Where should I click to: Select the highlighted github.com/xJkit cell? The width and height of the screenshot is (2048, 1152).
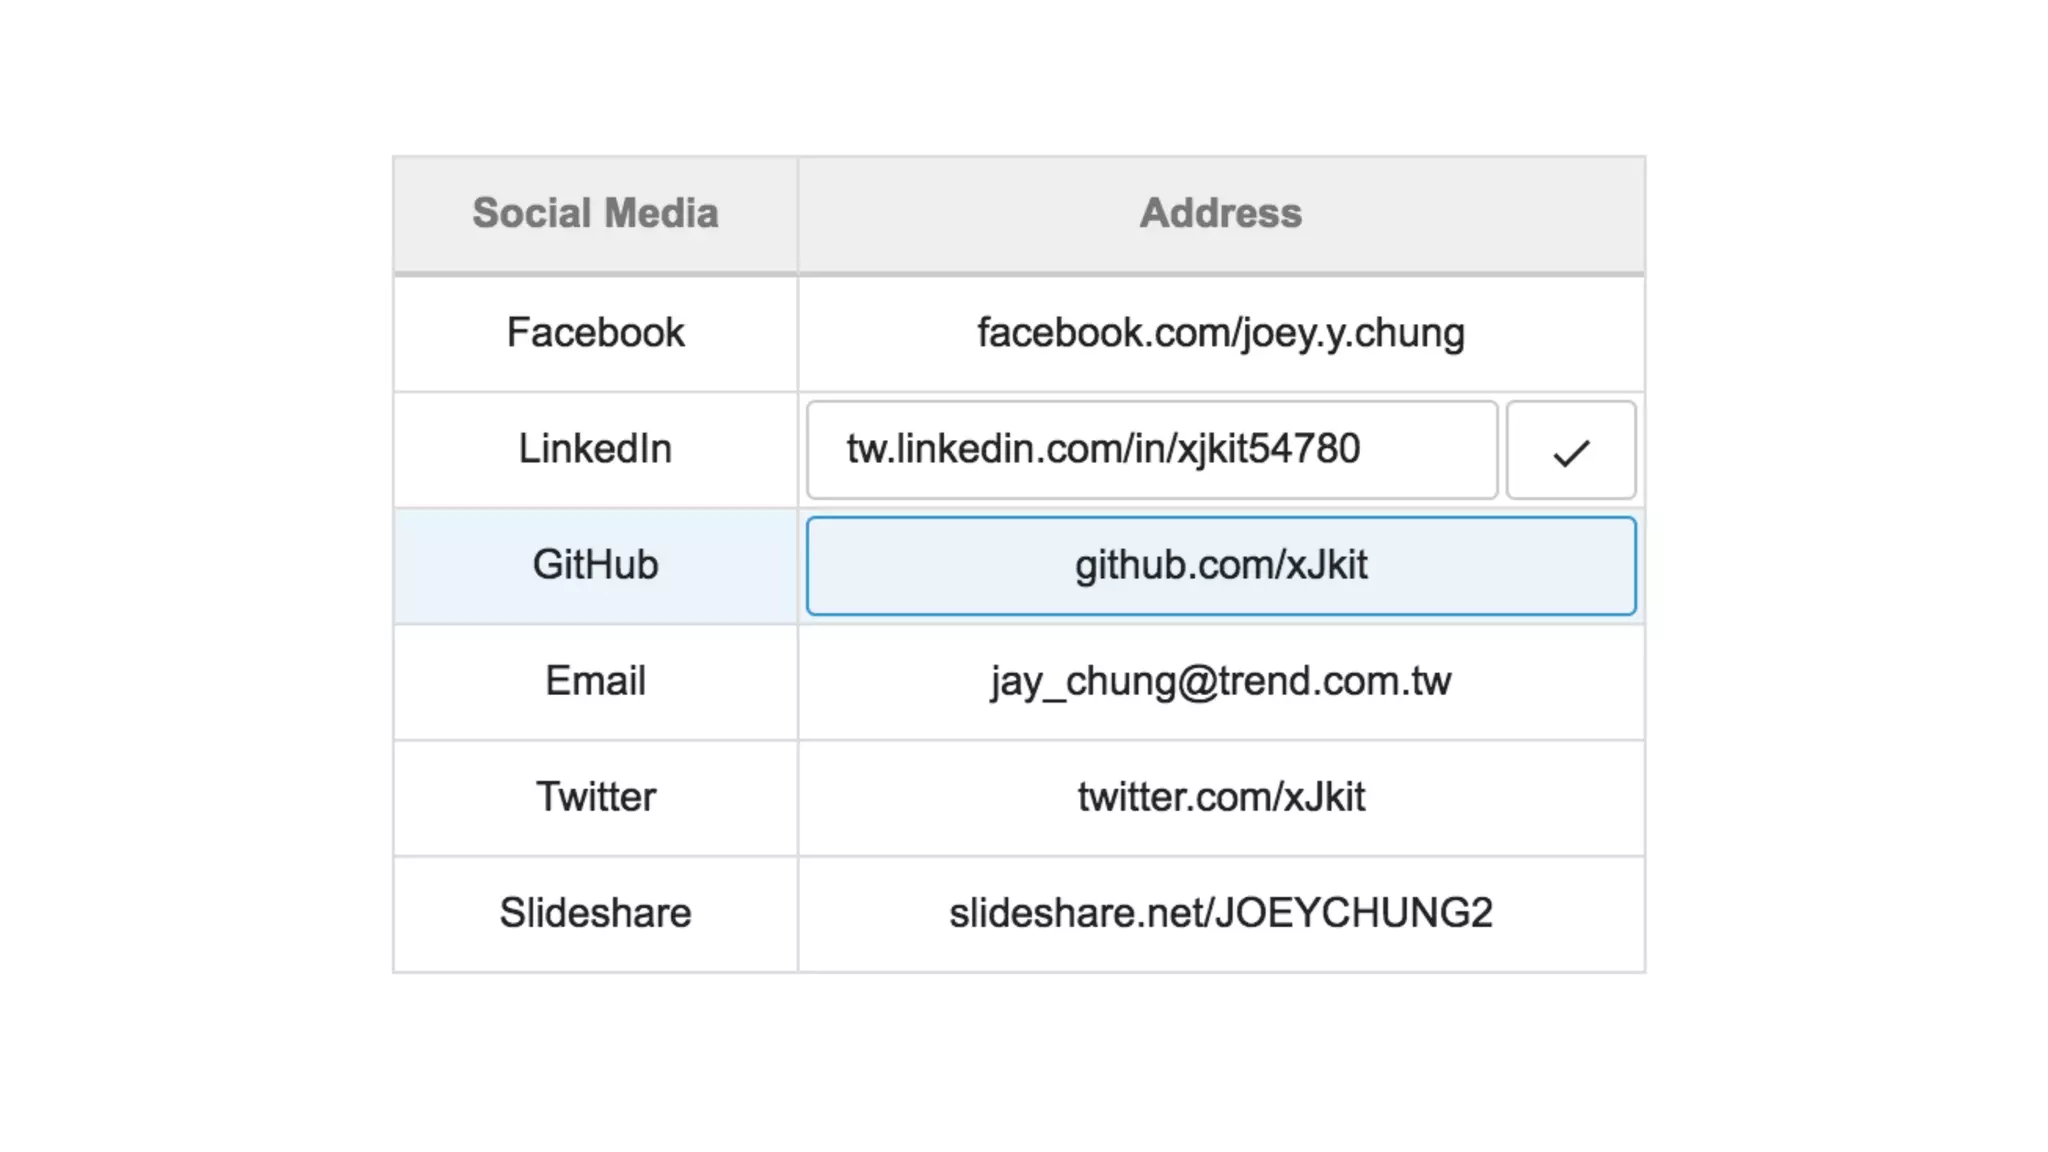[1220, 566]
